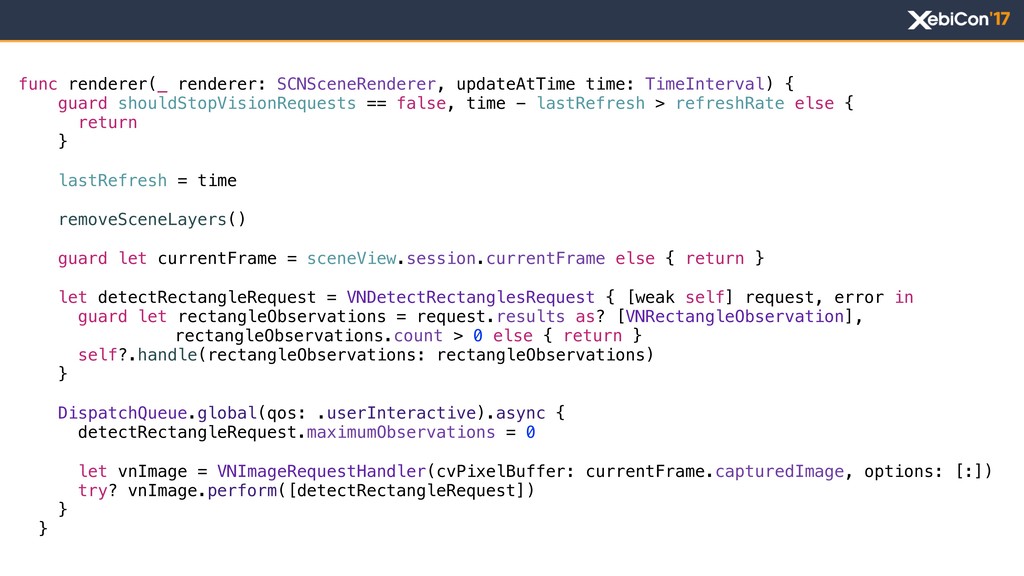
Task: Select the 'global' method name
Action: click(x=227, y=413)
